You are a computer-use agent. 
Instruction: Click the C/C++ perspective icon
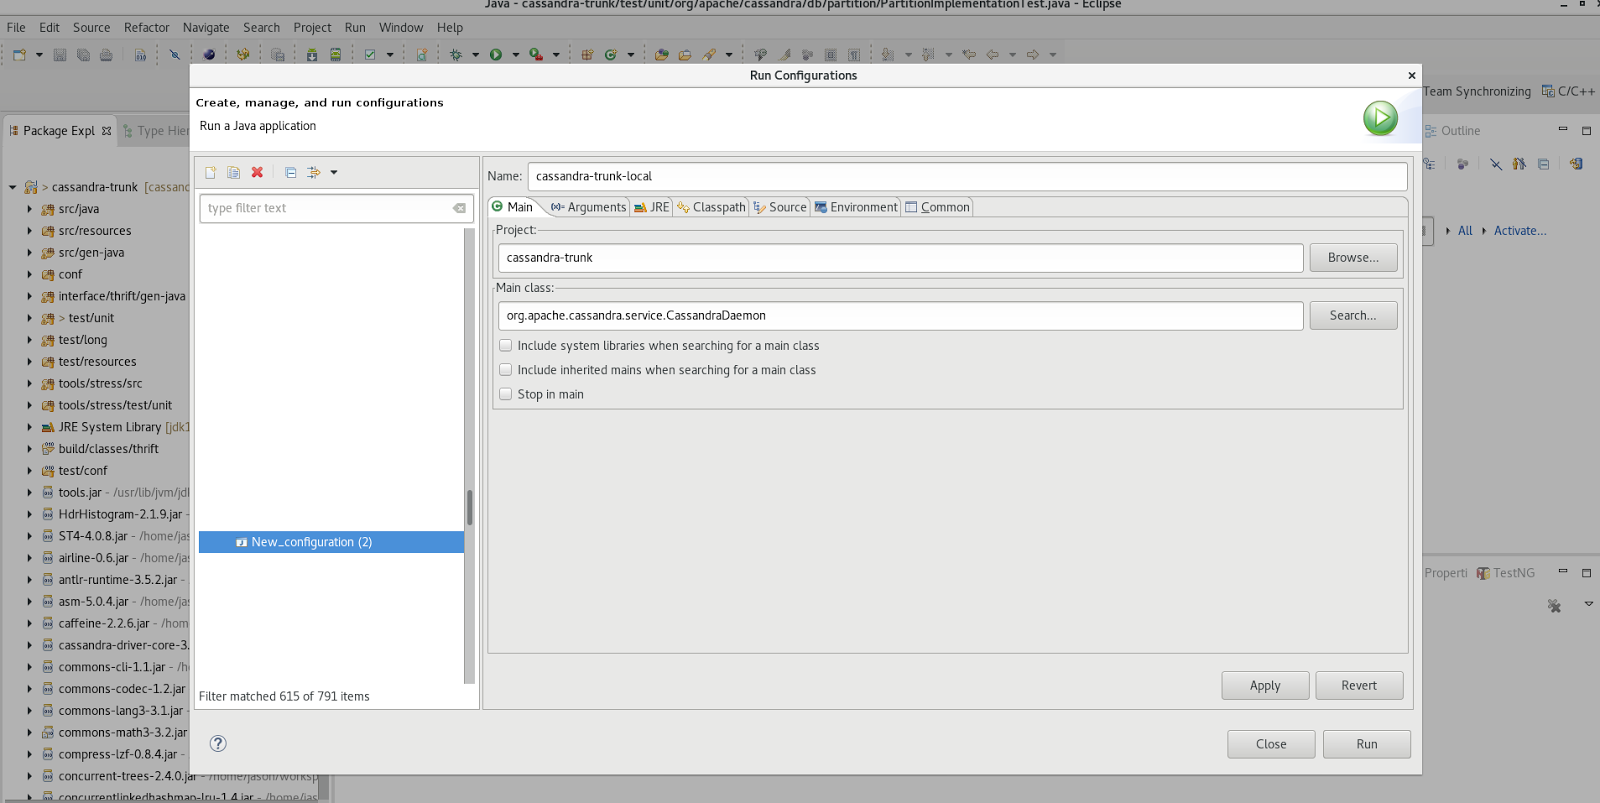(x=1568, y=91)
